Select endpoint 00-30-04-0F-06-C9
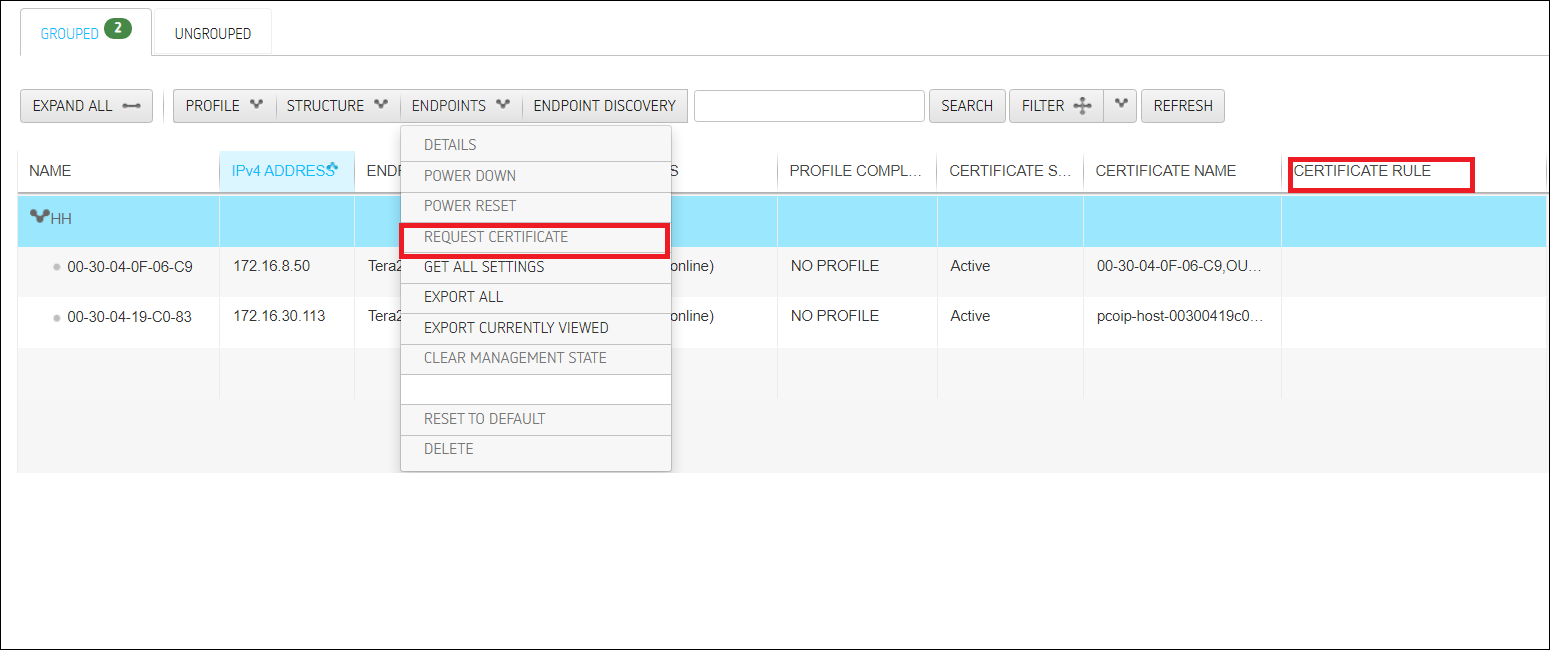This screenshot has width=1550, height=650. coord(129,268)
